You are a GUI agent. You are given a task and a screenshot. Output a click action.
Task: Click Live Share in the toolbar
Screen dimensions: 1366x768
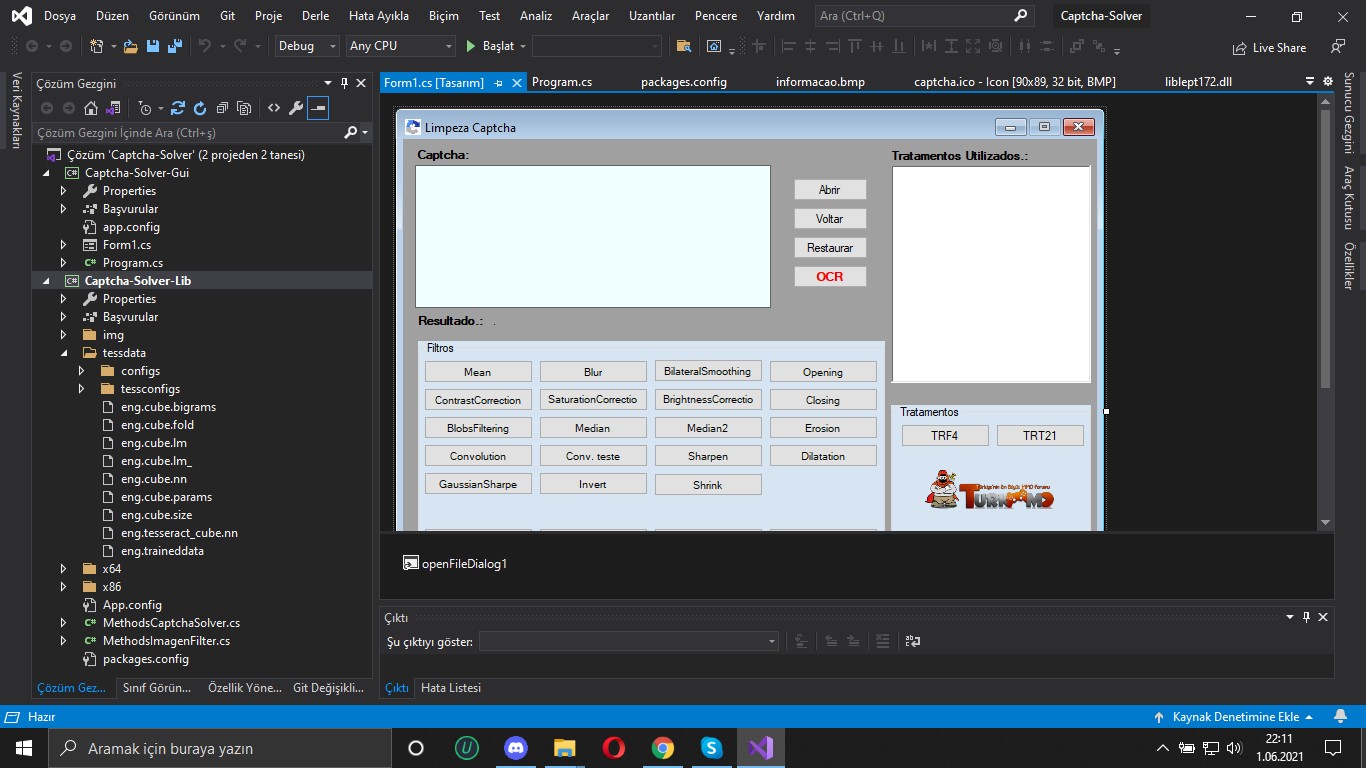[x=1269, y=47]
